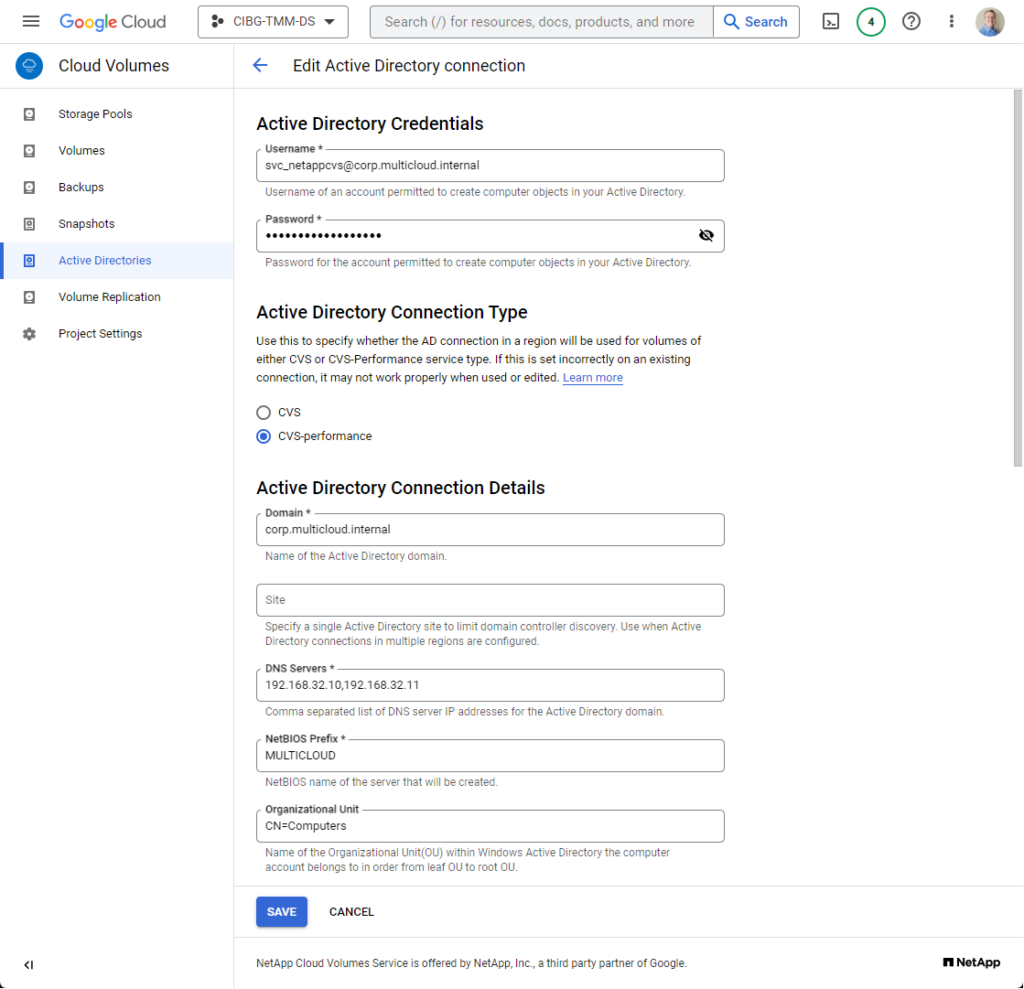Click the NetApp logo in footer

pyautogui.click(x=972, y=962)
